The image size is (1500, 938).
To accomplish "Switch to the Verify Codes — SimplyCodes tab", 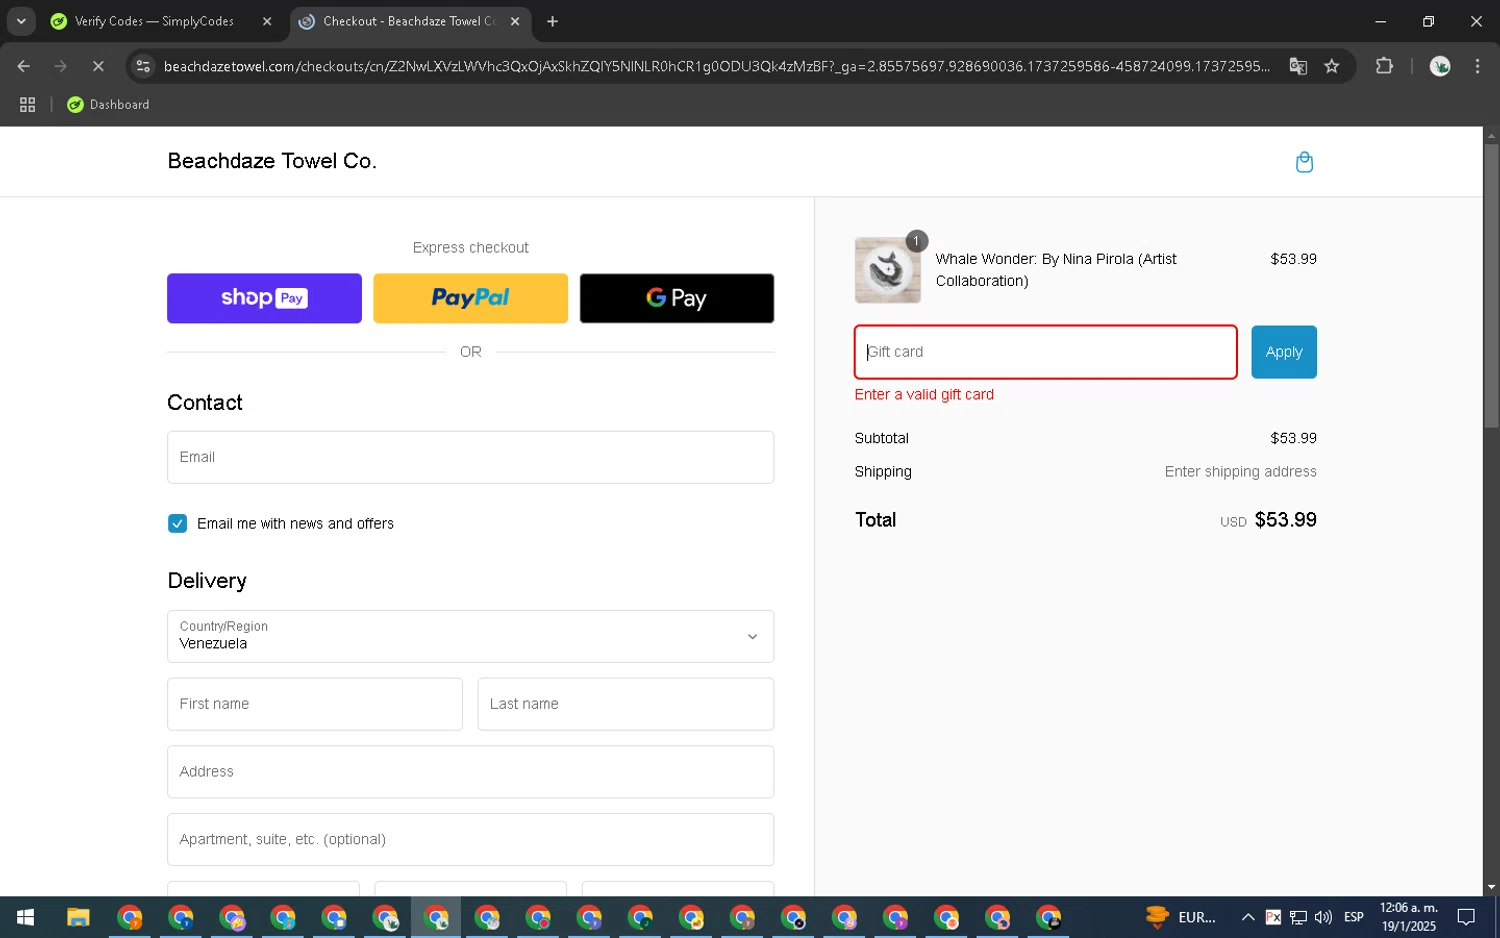I will tap(153, 21).
